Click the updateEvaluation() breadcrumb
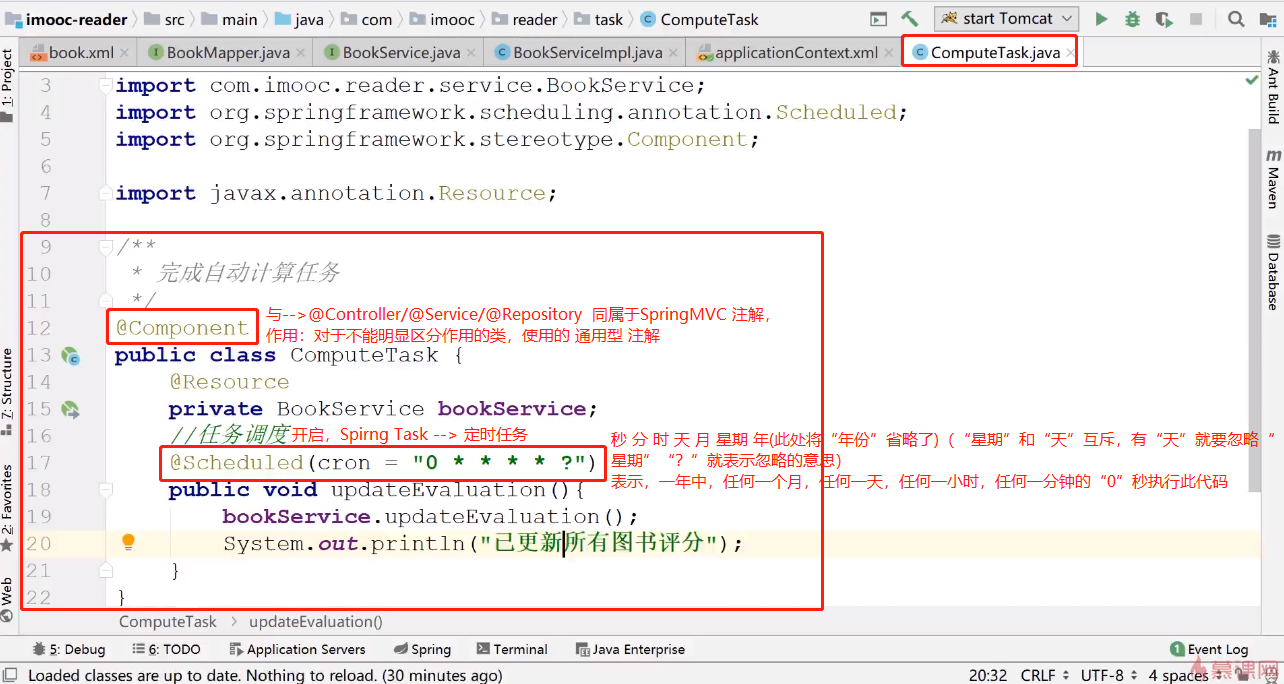The height and width of the screenshot is (684, 1284). point(315,621)
